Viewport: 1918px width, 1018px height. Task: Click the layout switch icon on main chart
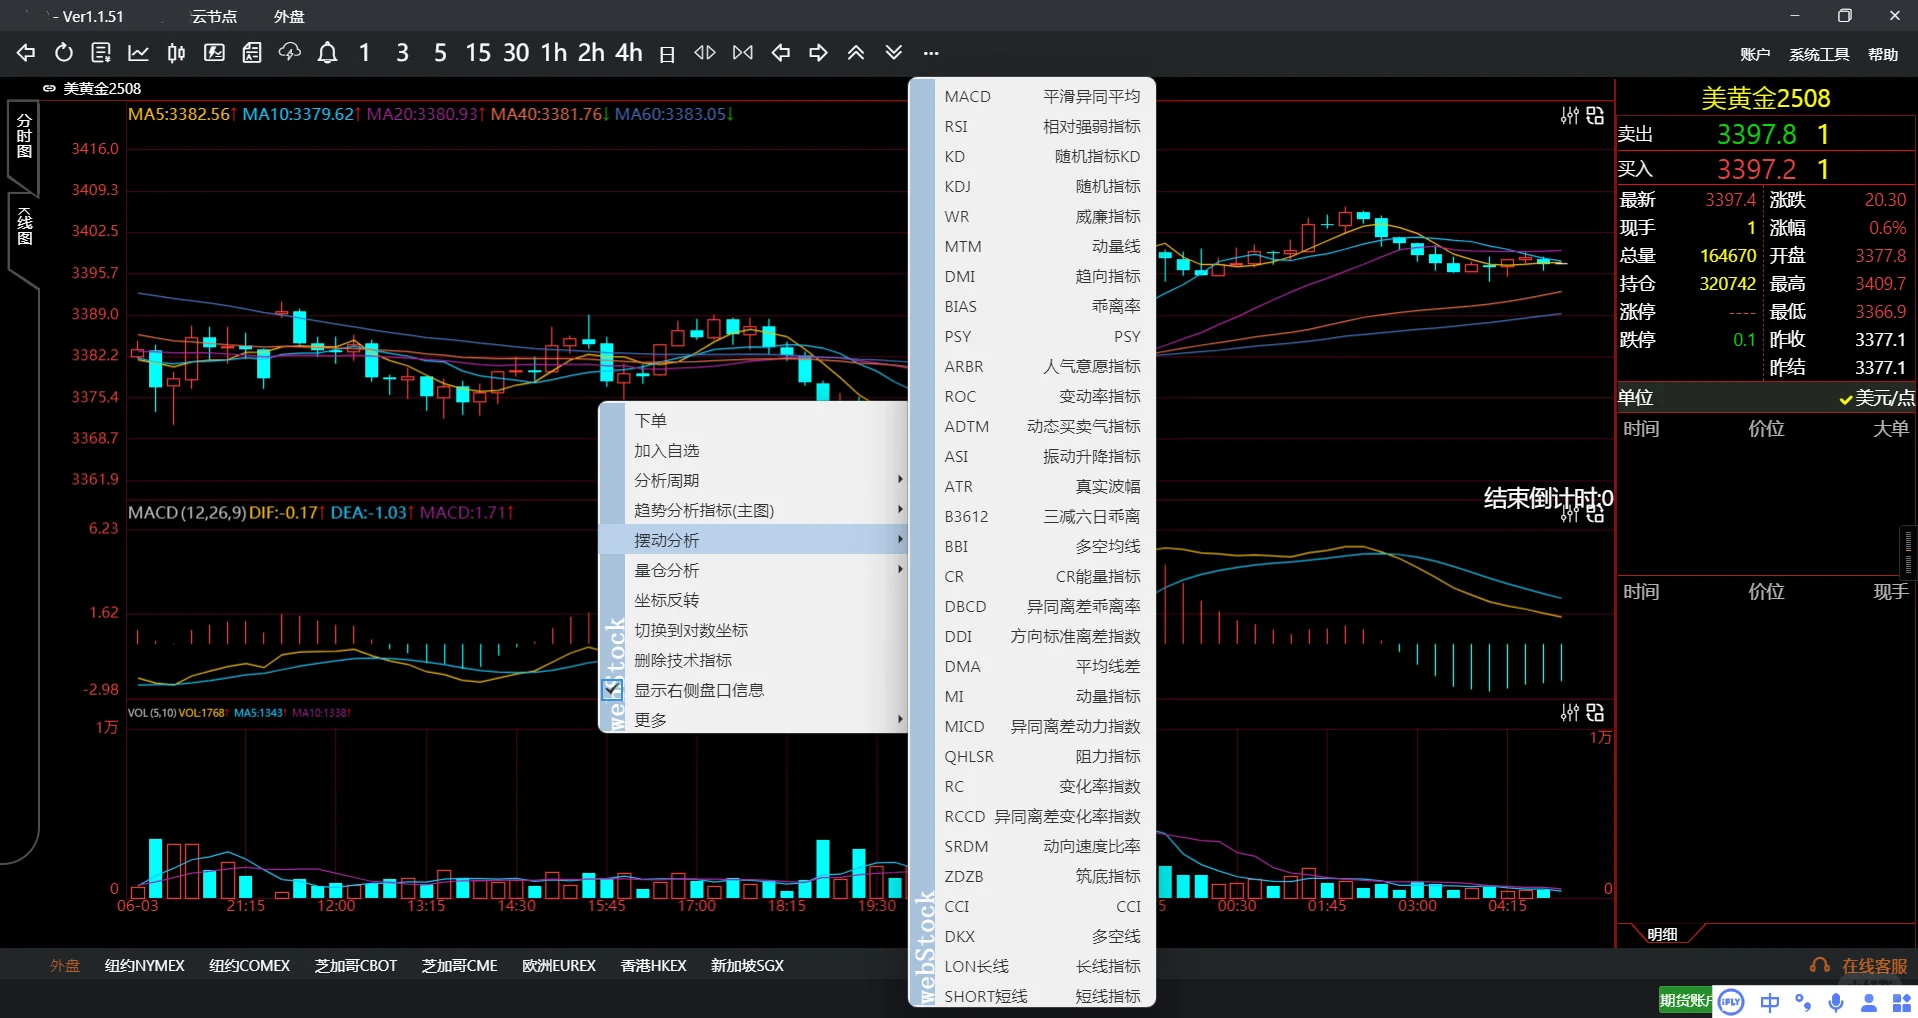pyautogui.click(x=1595, y=116)
